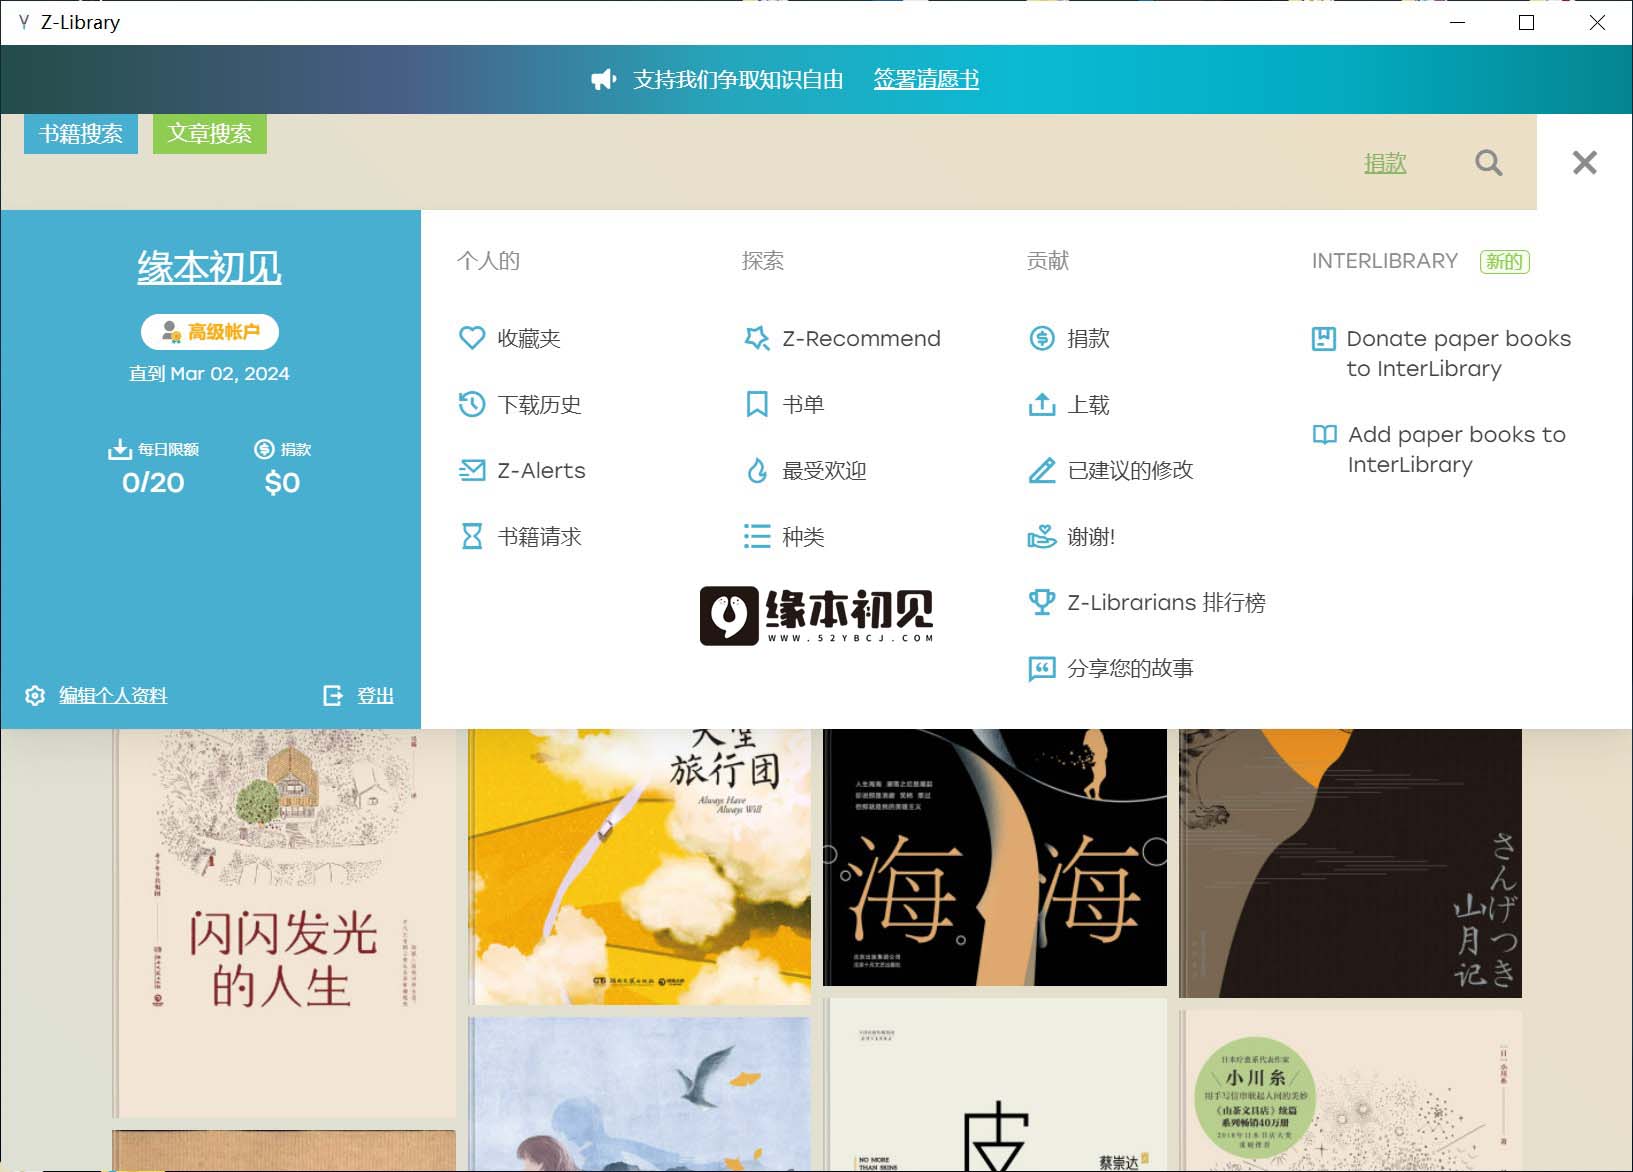
Task: Click the open book icon for Add paper books
Action: 1324,434
